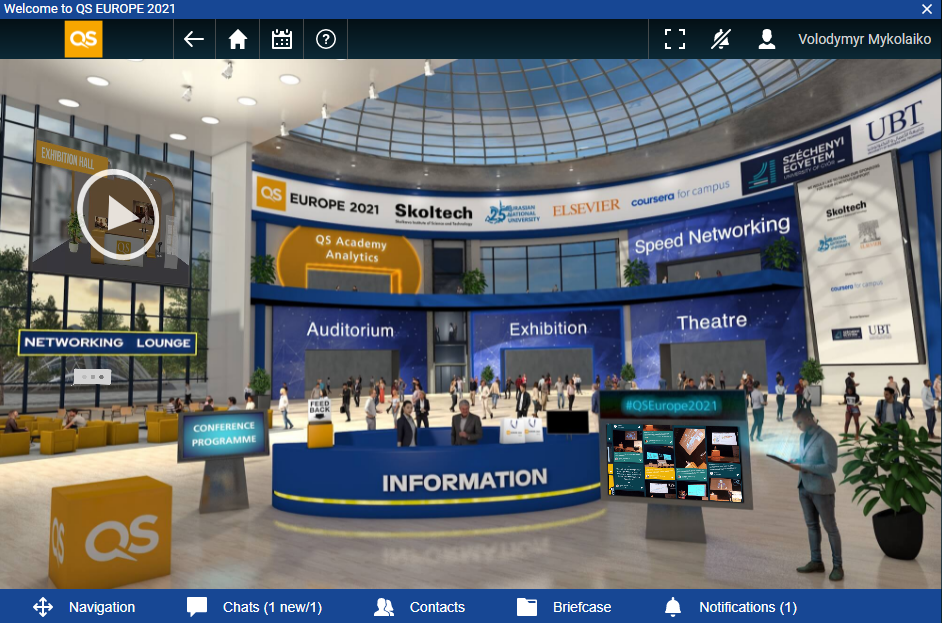Click the Notifications bell icon in bottom bar
942x623 pixels.
click(x=673, y=607)
